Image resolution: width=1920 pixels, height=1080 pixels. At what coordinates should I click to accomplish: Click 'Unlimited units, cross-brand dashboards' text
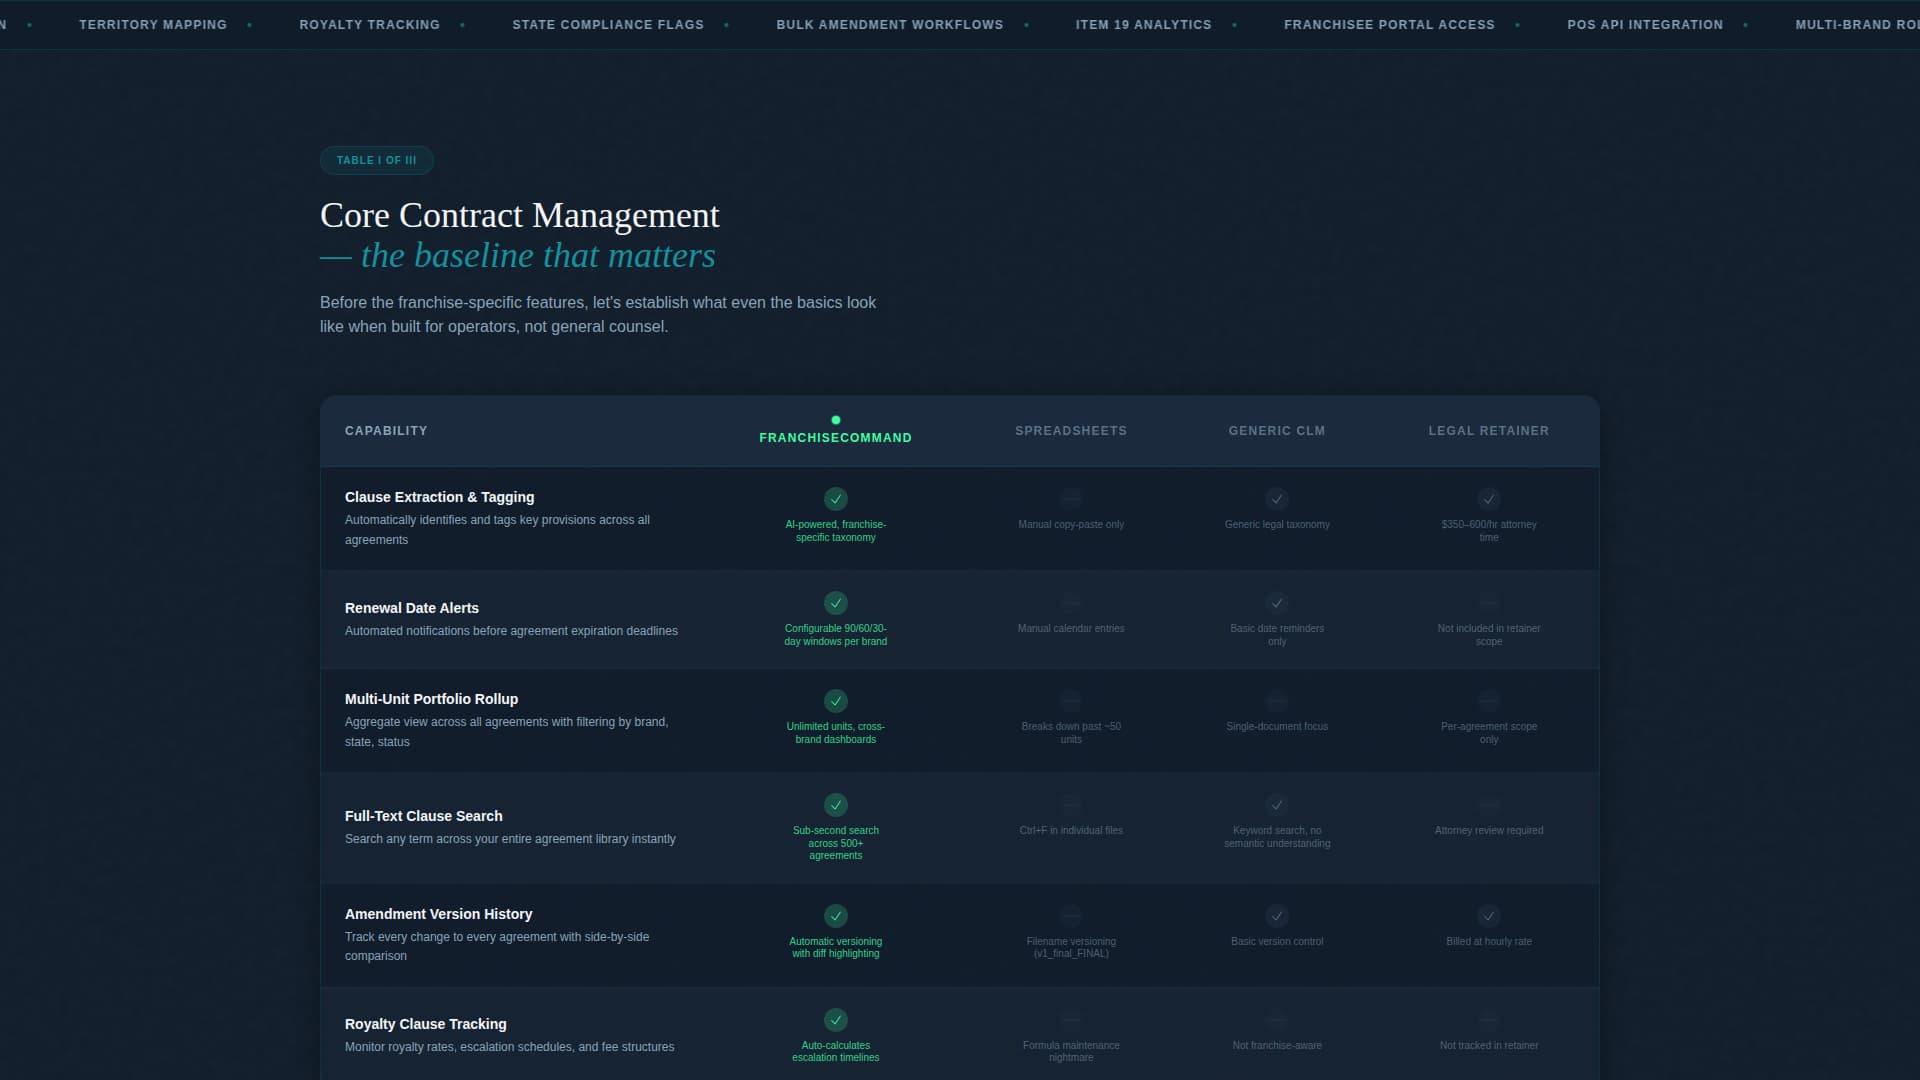tap(835, 733)
